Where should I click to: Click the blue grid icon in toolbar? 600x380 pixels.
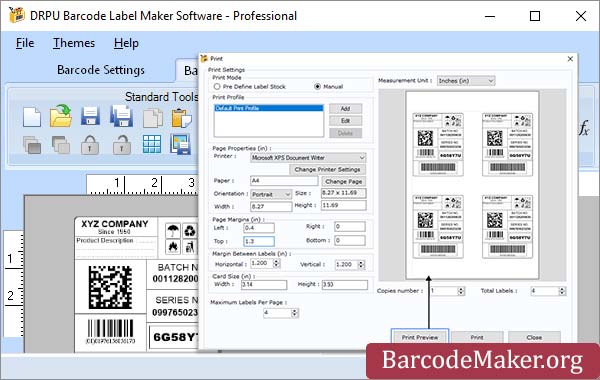click(x=152, y=144)
